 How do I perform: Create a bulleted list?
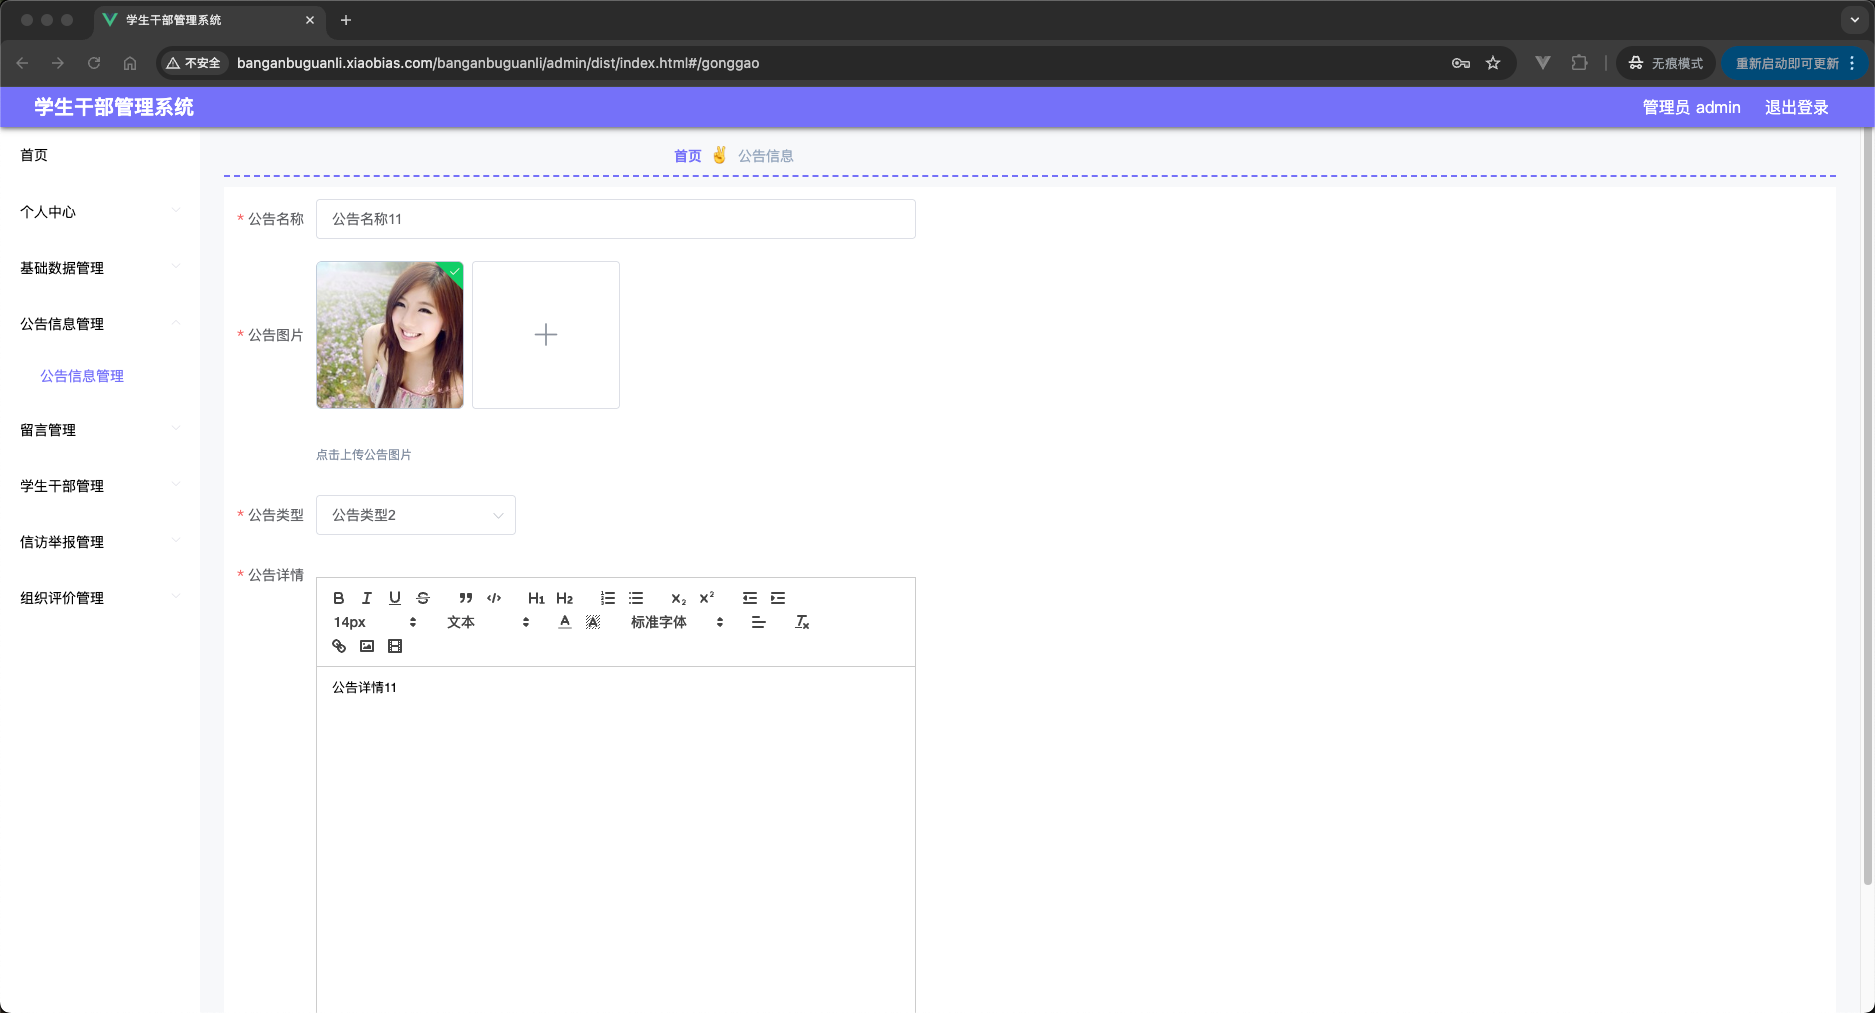tap(636, 598)
